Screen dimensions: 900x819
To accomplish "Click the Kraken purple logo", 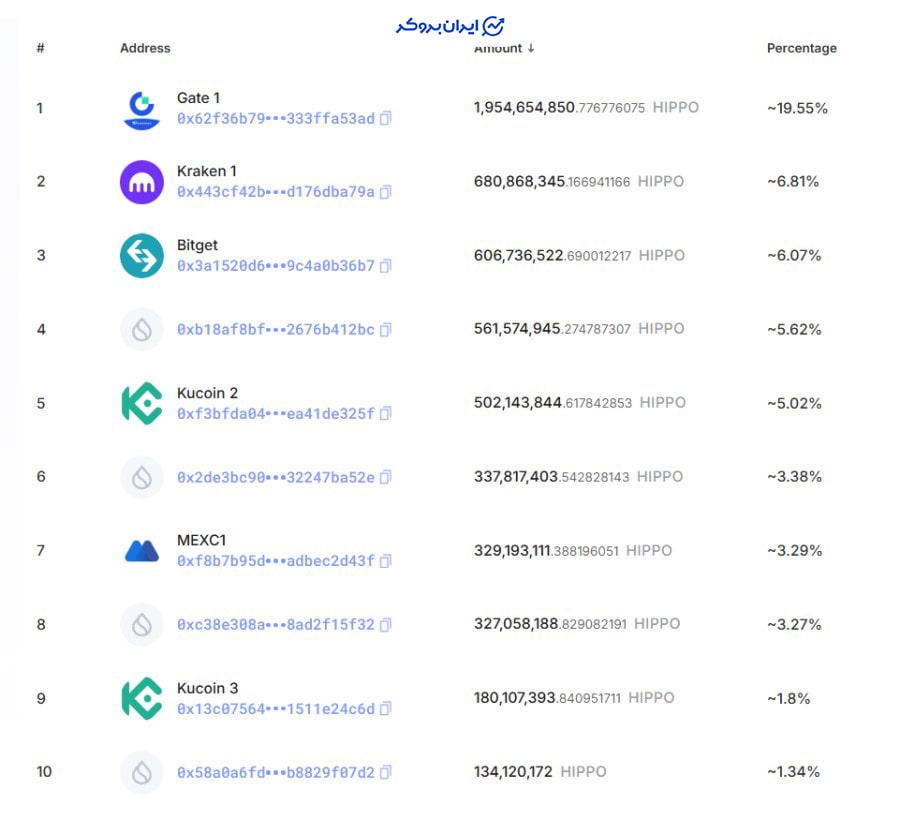I will click(142, 182).
